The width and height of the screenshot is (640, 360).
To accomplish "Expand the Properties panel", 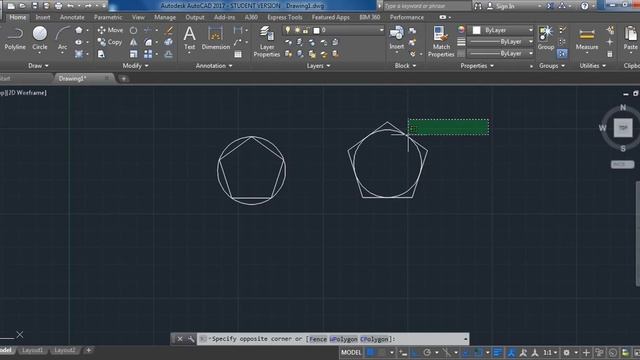I will [477, 65].
